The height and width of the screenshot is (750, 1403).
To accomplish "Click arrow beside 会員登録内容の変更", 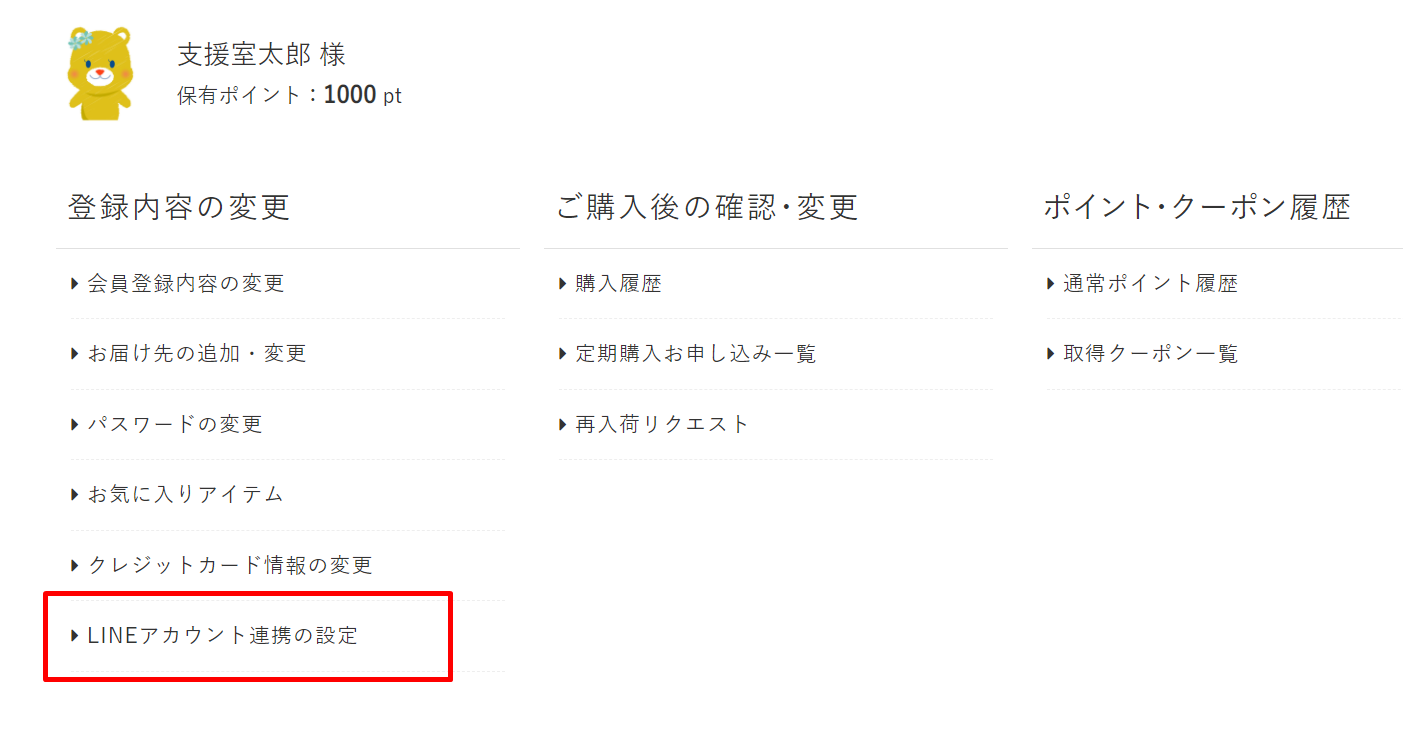I will click(75, 284).
